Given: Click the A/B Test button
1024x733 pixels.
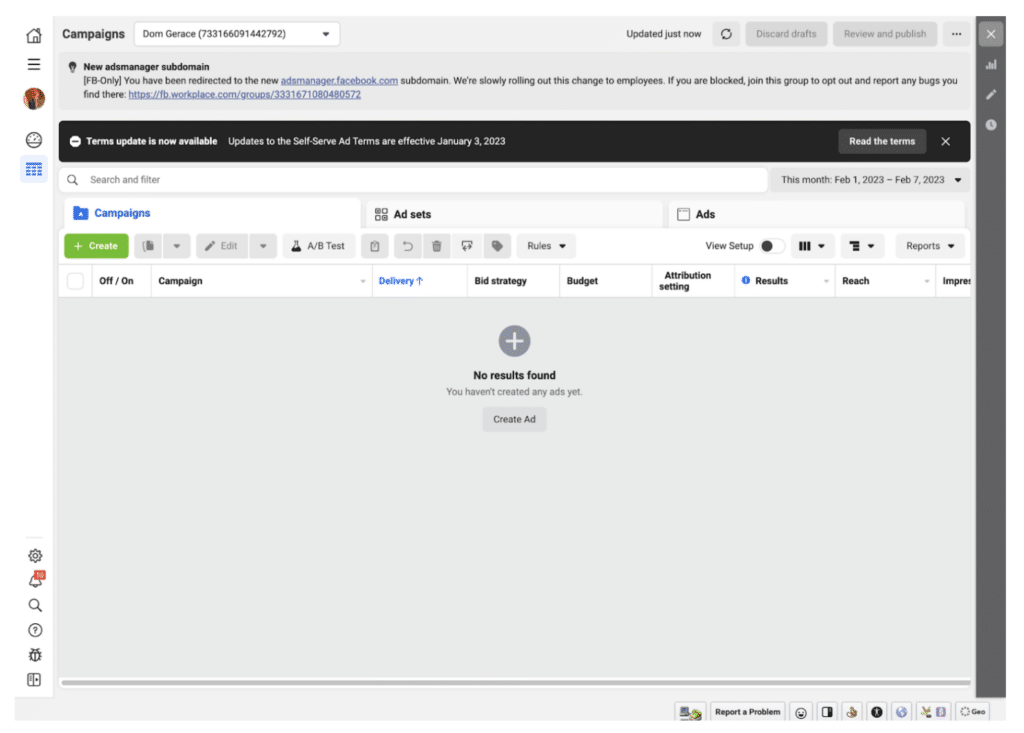Looking at the screenshot, I should point(319,246).
